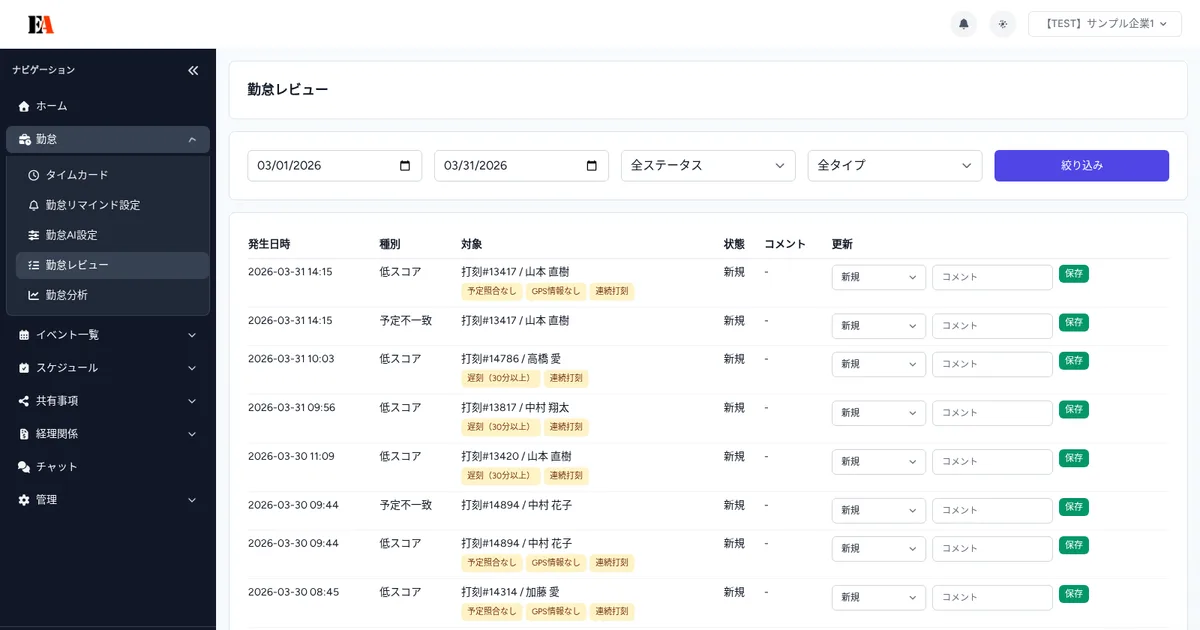The image size is (1200, 630).
Task: Expand the 管理 sidebar section
Action: 108,499
